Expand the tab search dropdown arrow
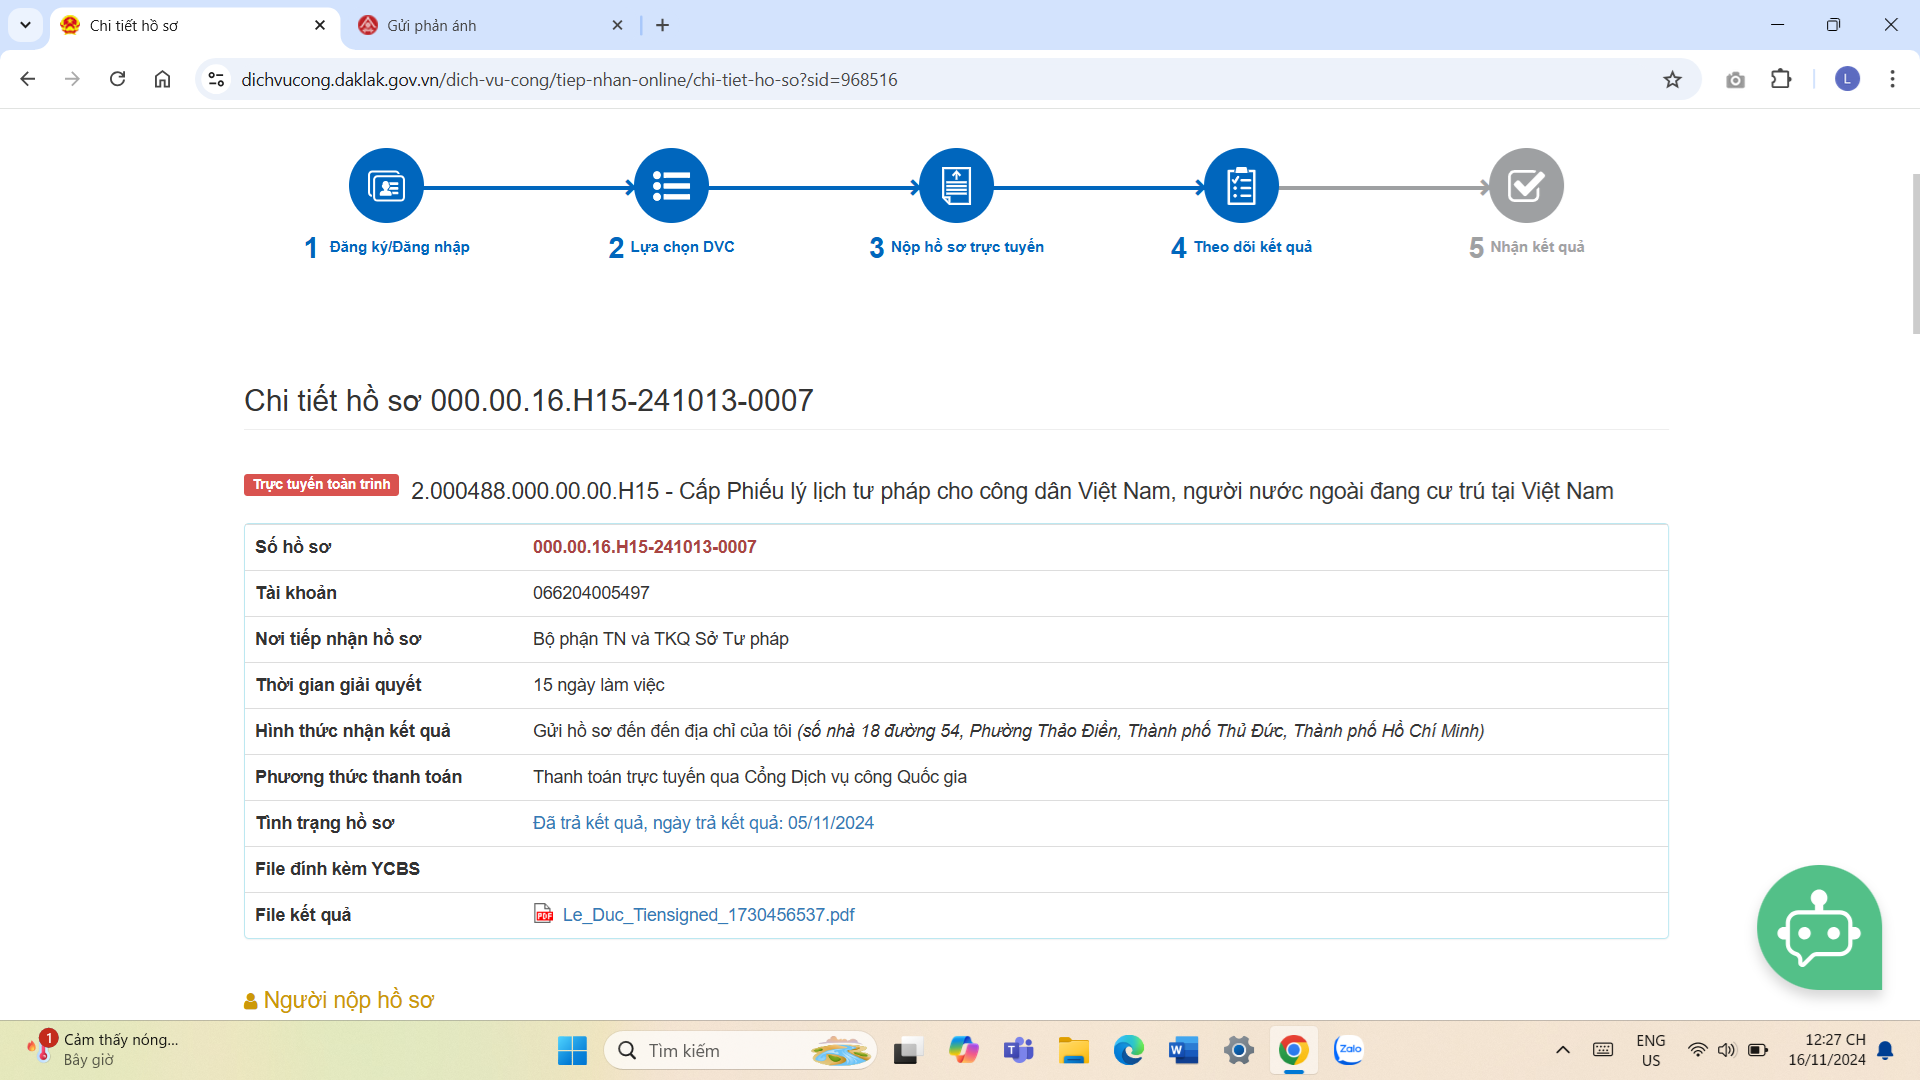This screenshot has width=1920, height=1080. [x=25, y=25]
